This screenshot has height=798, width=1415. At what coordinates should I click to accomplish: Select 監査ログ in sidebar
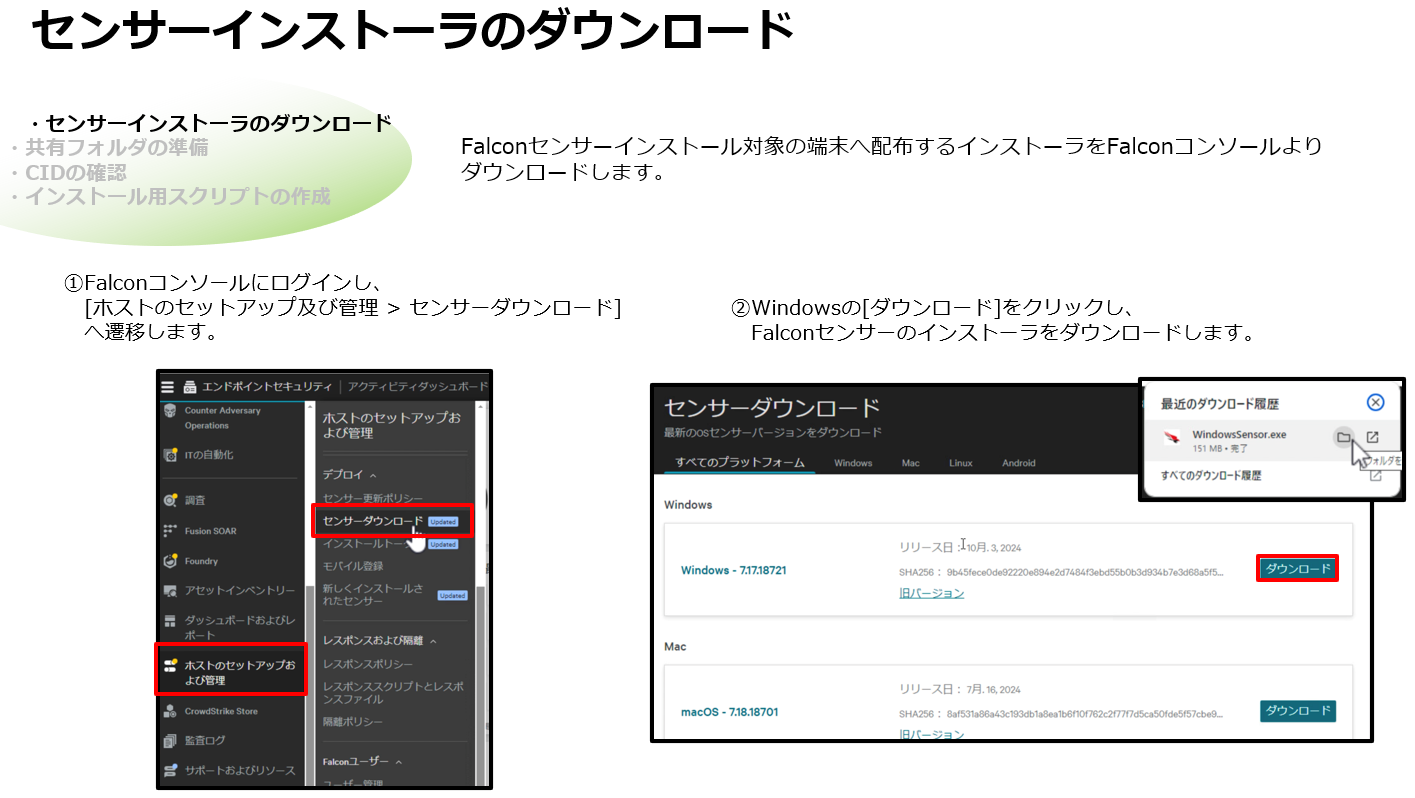pyautogui.click(x=205, y=741)
